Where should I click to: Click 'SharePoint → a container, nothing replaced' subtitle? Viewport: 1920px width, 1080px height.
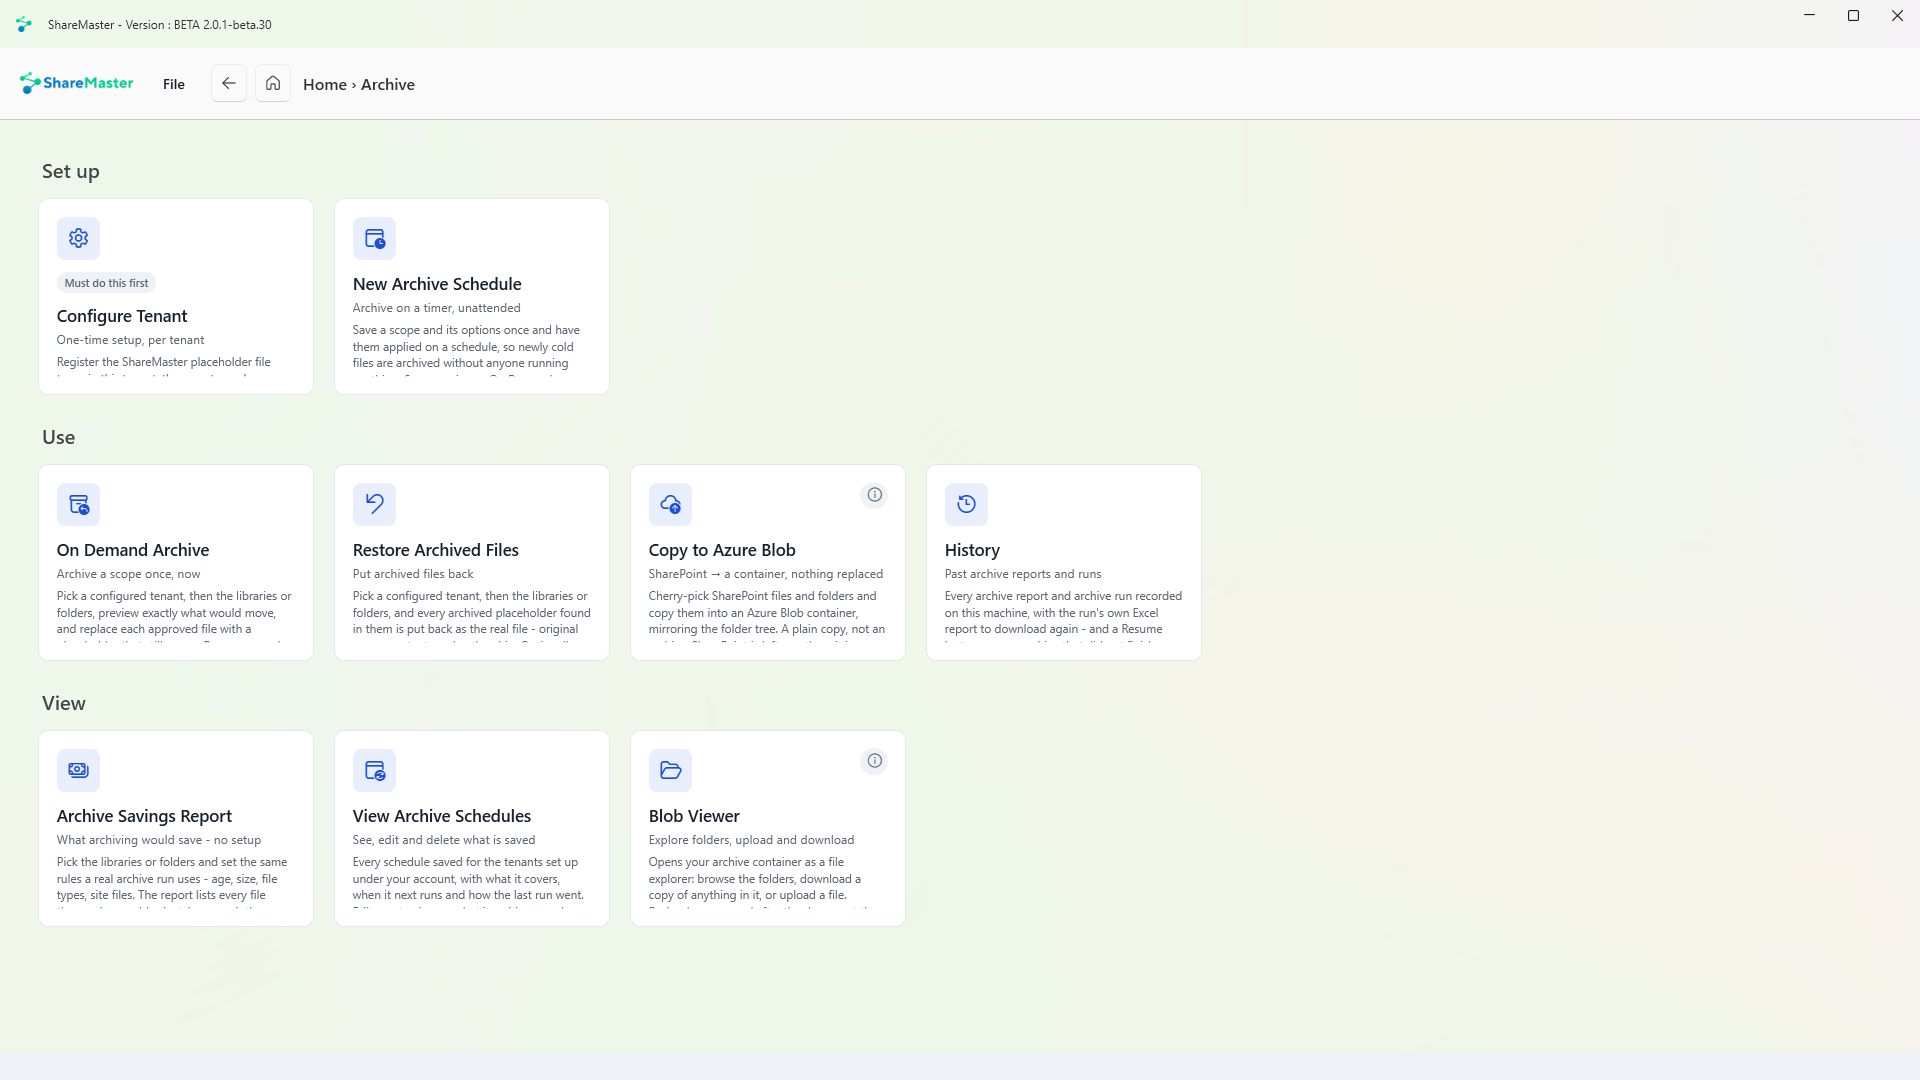(x=766, y=574)
